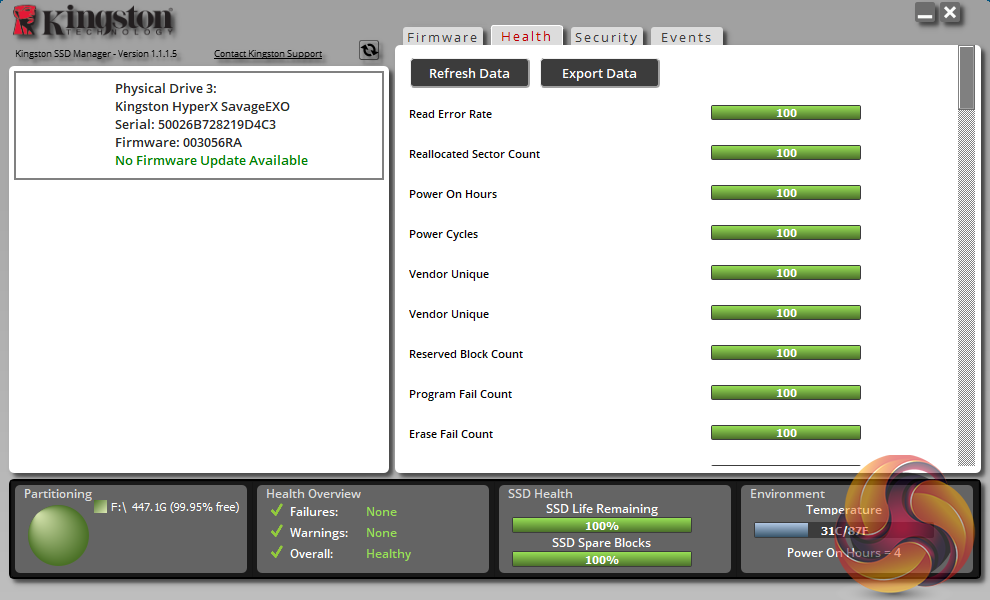Screen dimensions: 990x600
Task: Click the Reallocated Sector Count bar
Action: 785,153
